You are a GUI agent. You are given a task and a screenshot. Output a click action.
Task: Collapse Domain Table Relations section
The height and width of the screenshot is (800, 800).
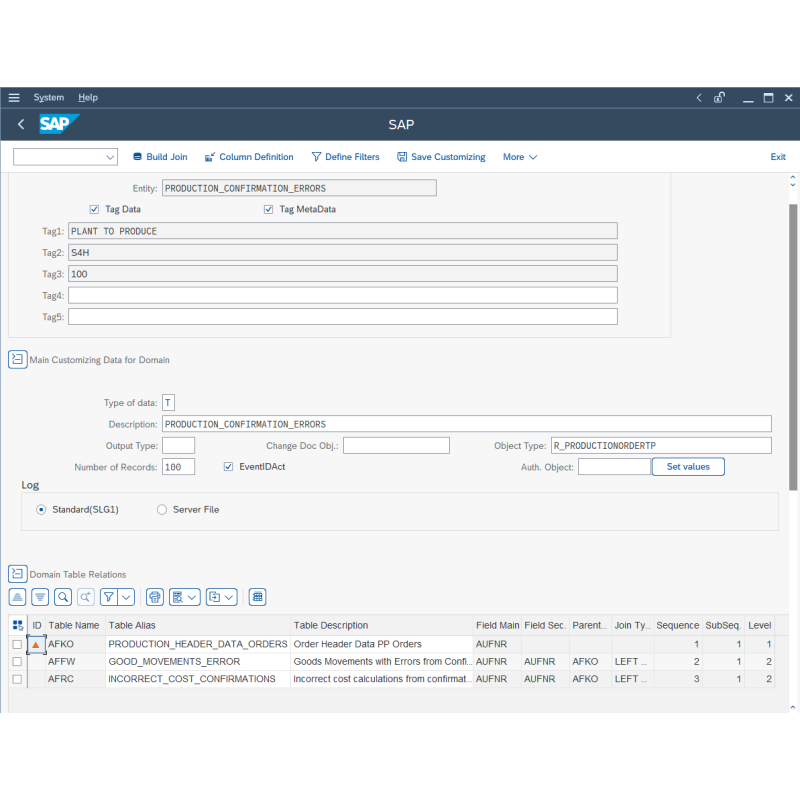[x=17, y=573]
